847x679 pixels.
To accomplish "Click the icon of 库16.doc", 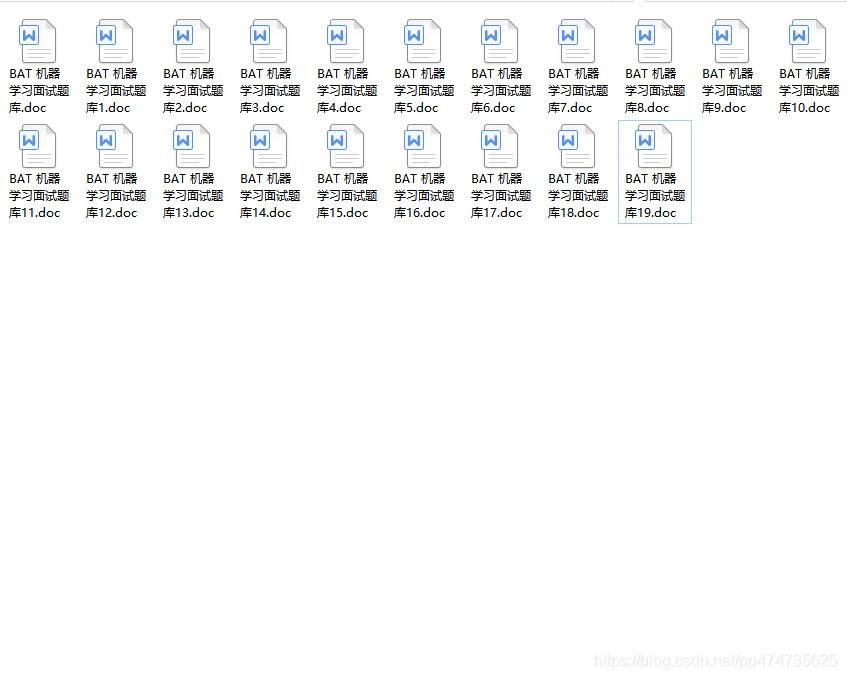I will click(422, 146).
